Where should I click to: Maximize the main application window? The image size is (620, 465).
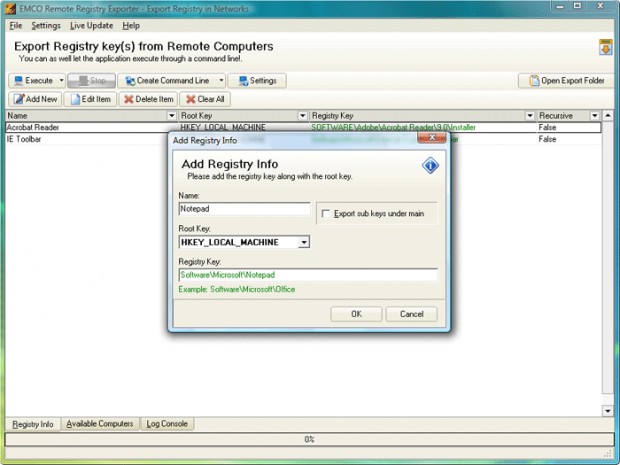[577, 6]
